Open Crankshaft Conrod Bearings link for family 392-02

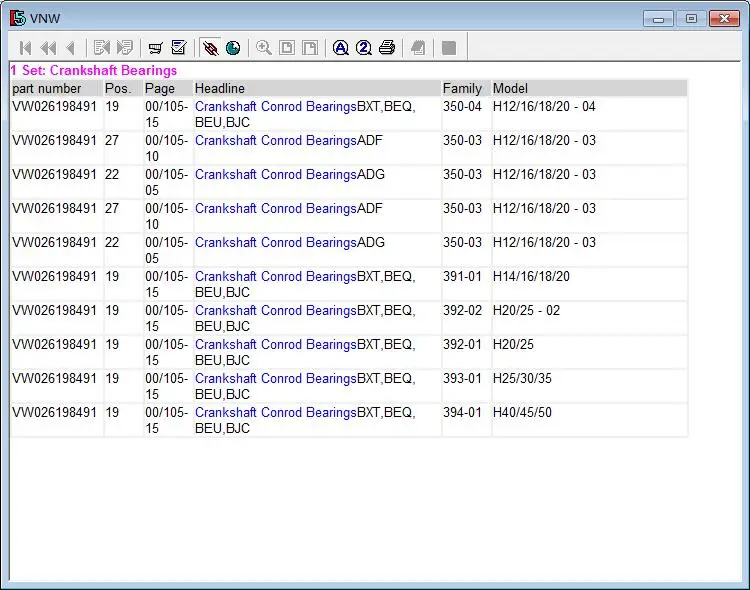tap(276, 310)
